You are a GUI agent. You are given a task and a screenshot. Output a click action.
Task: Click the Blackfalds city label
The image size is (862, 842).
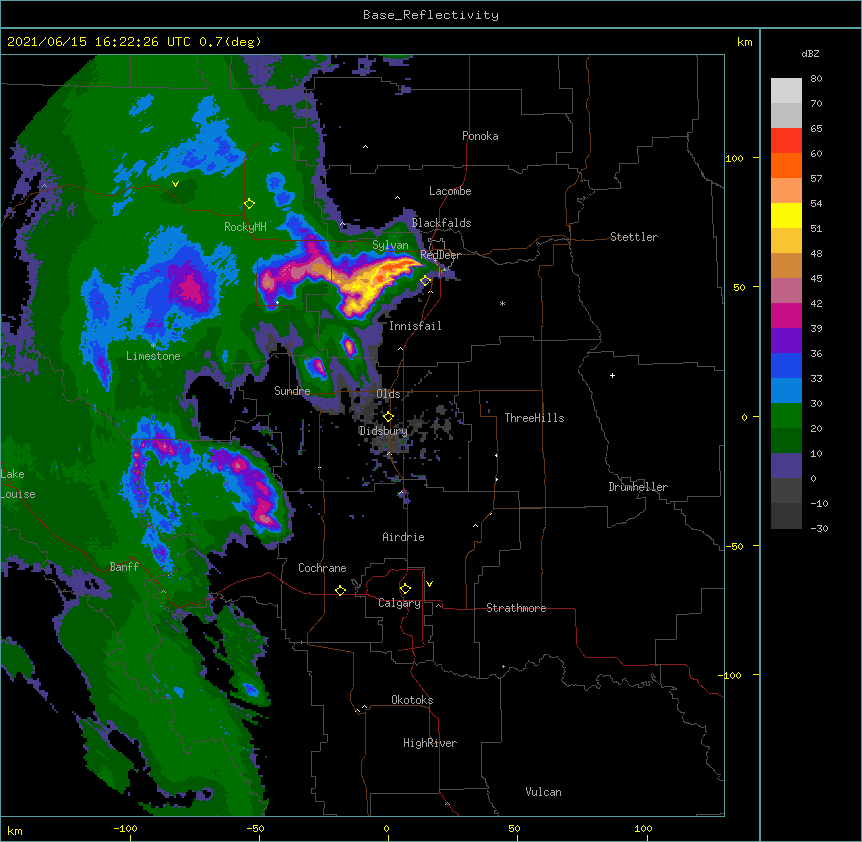(441, 223)
